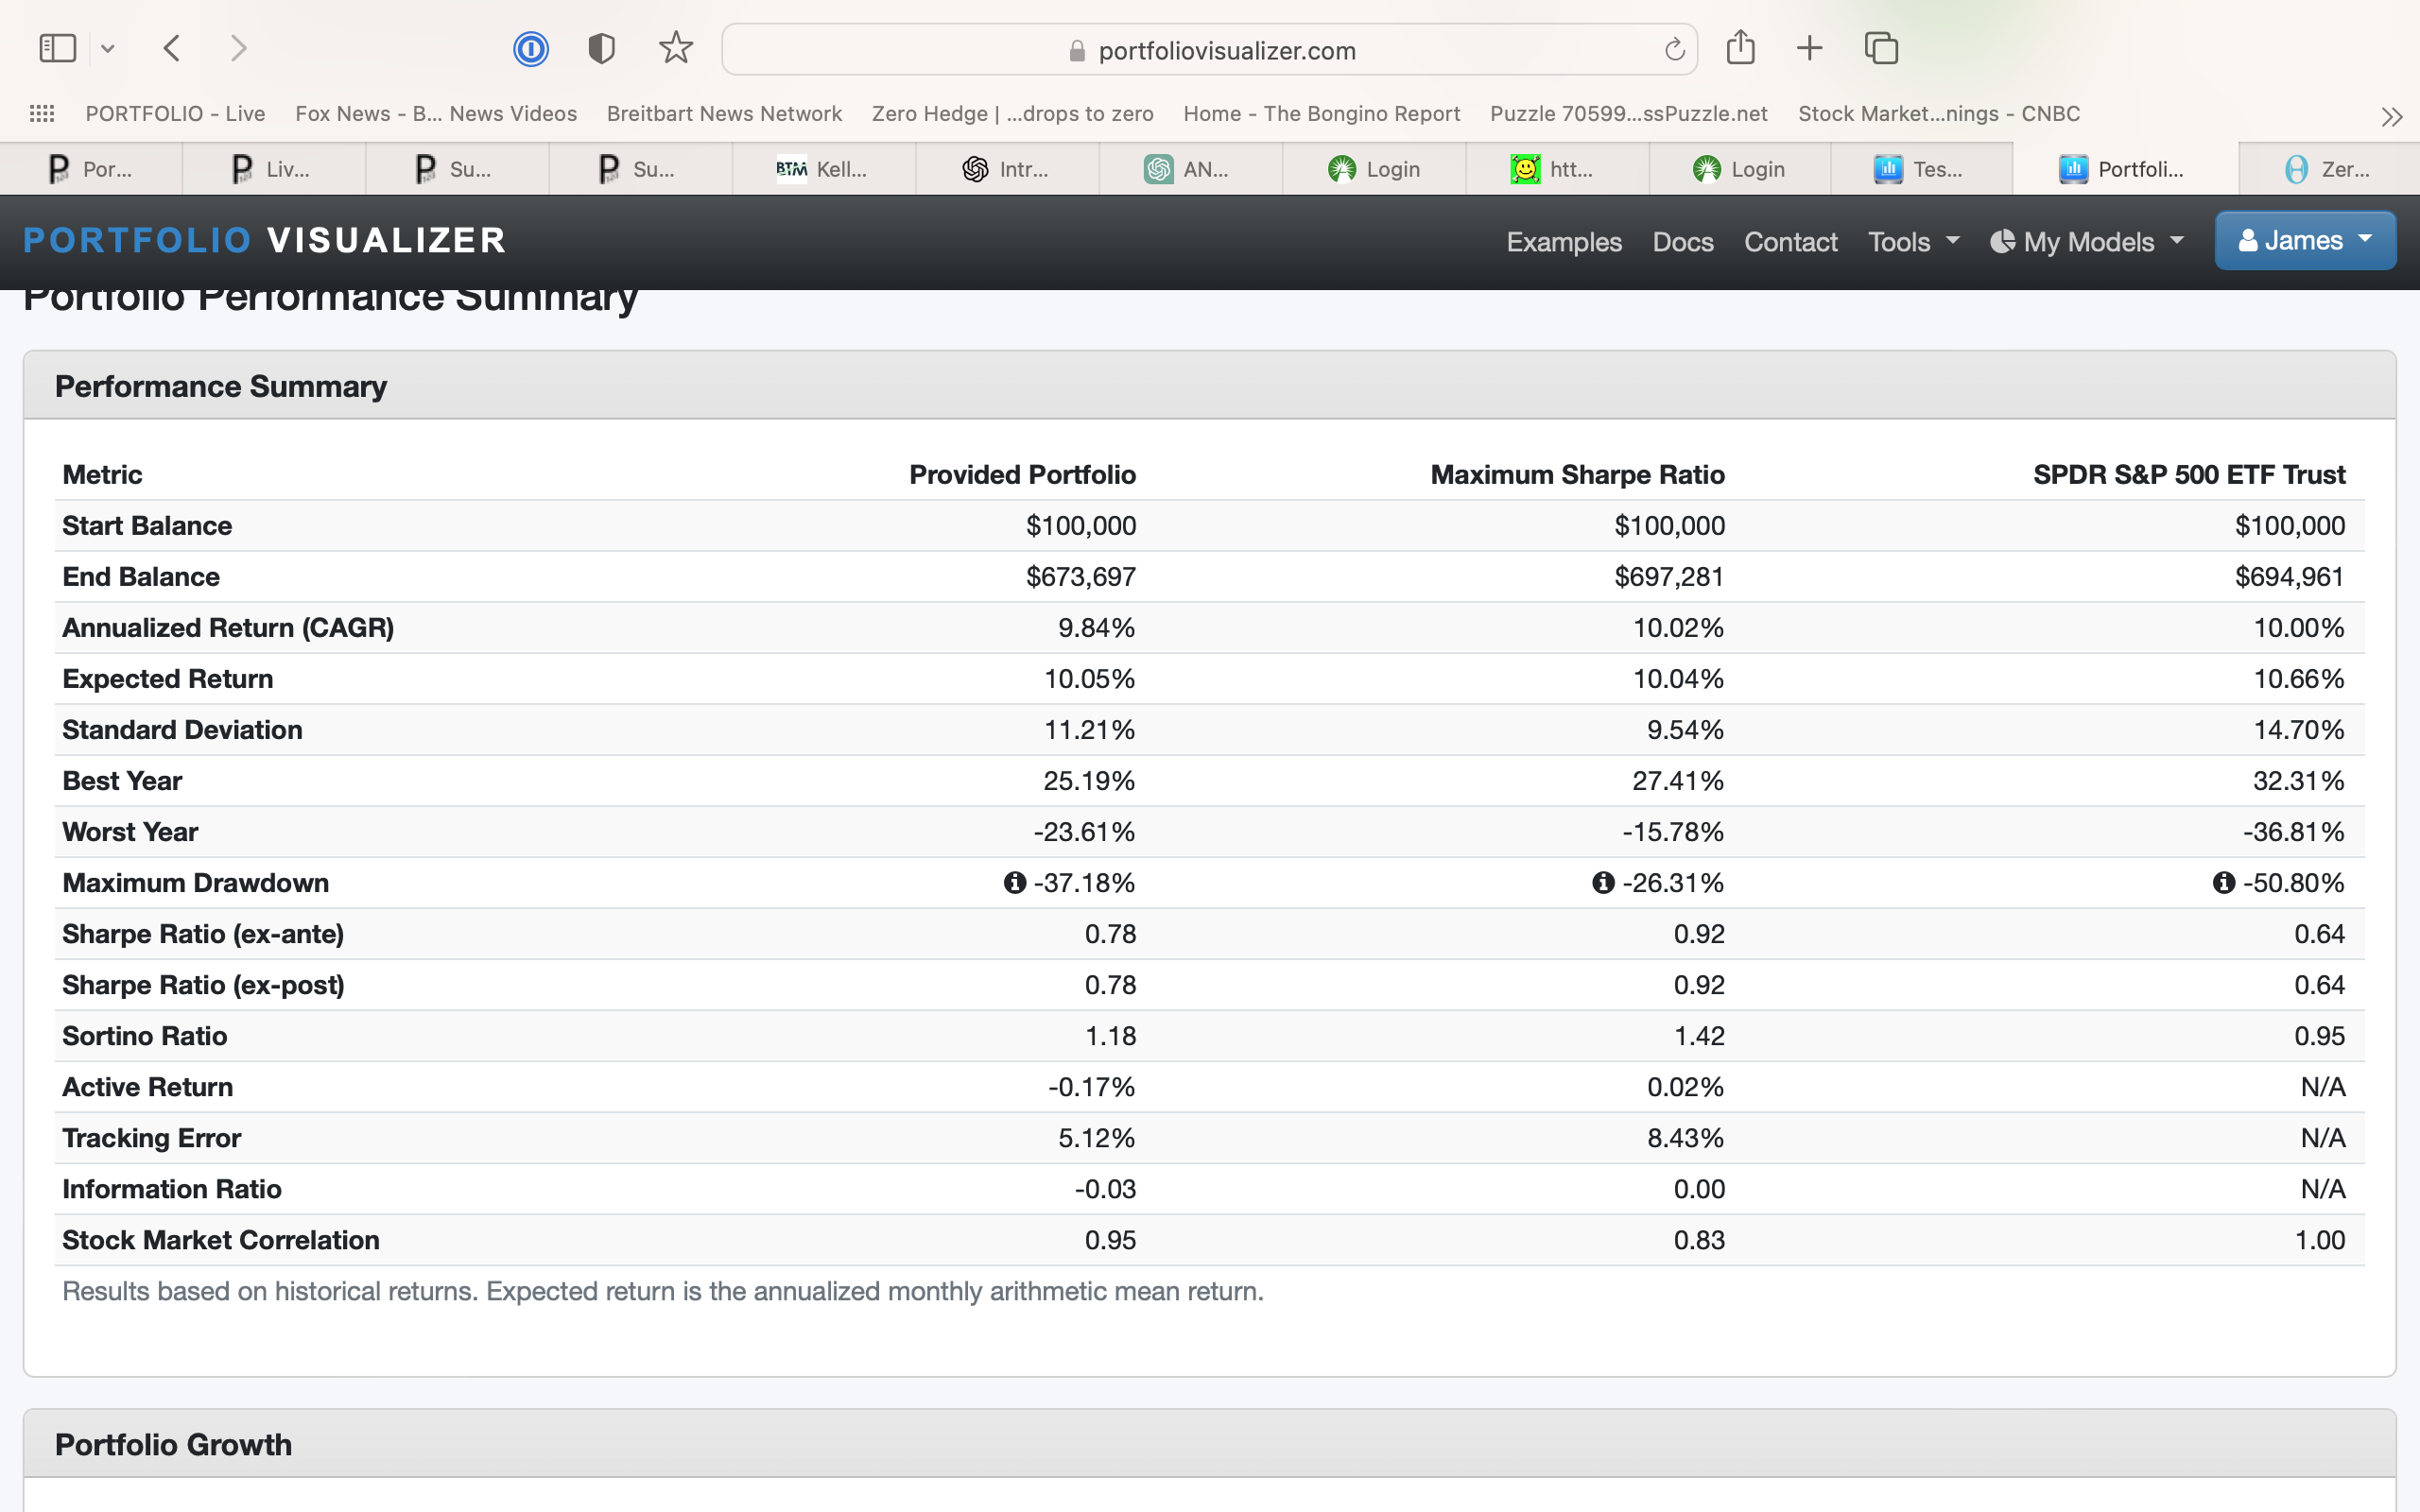This screenshot has width=2420, height=1512.
Task: Click the Tracking Error row label
Action: [152, 1138]
